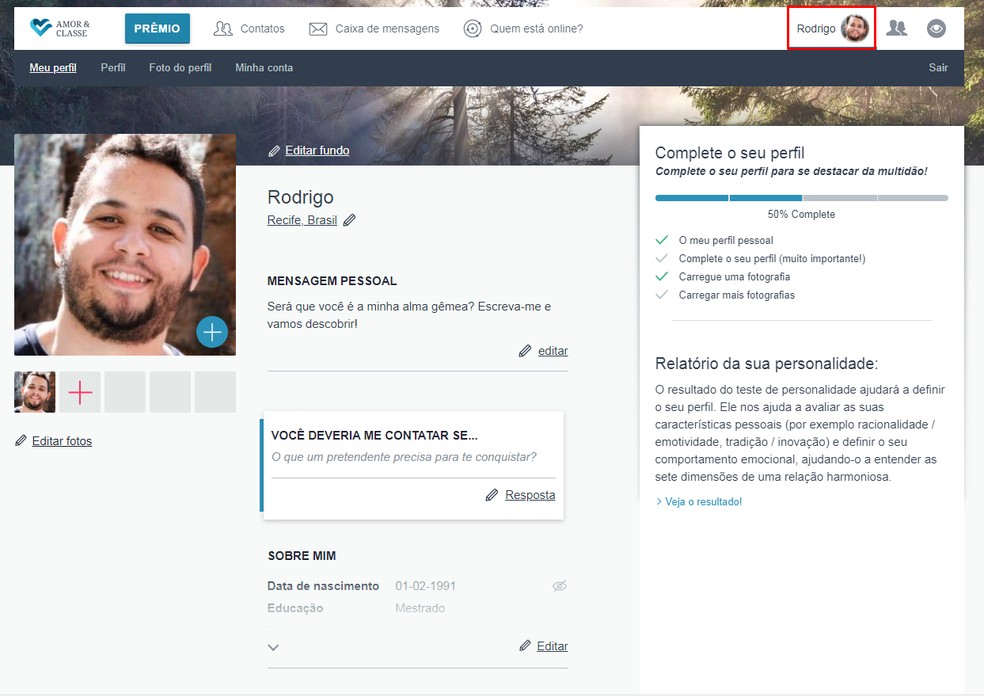Open the Minha conta tab
This screenshot has width=984, height=697.
[x=264, y=68]
